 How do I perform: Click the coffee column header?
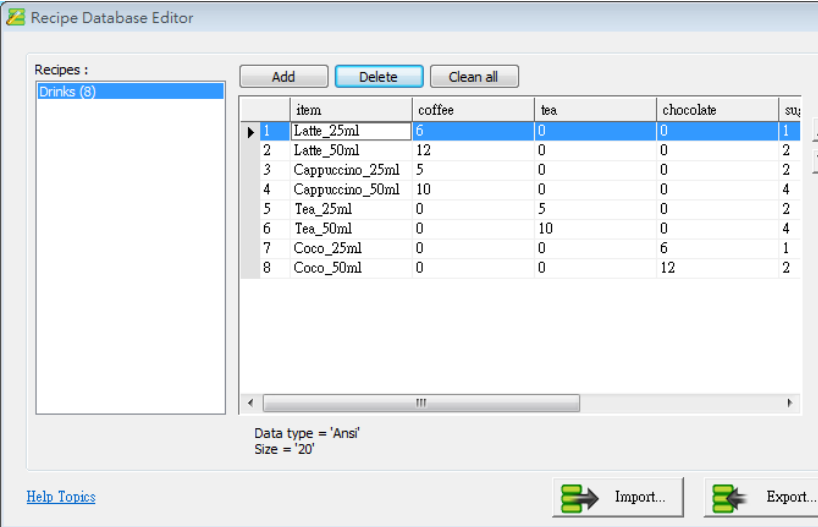coord(473,110)
